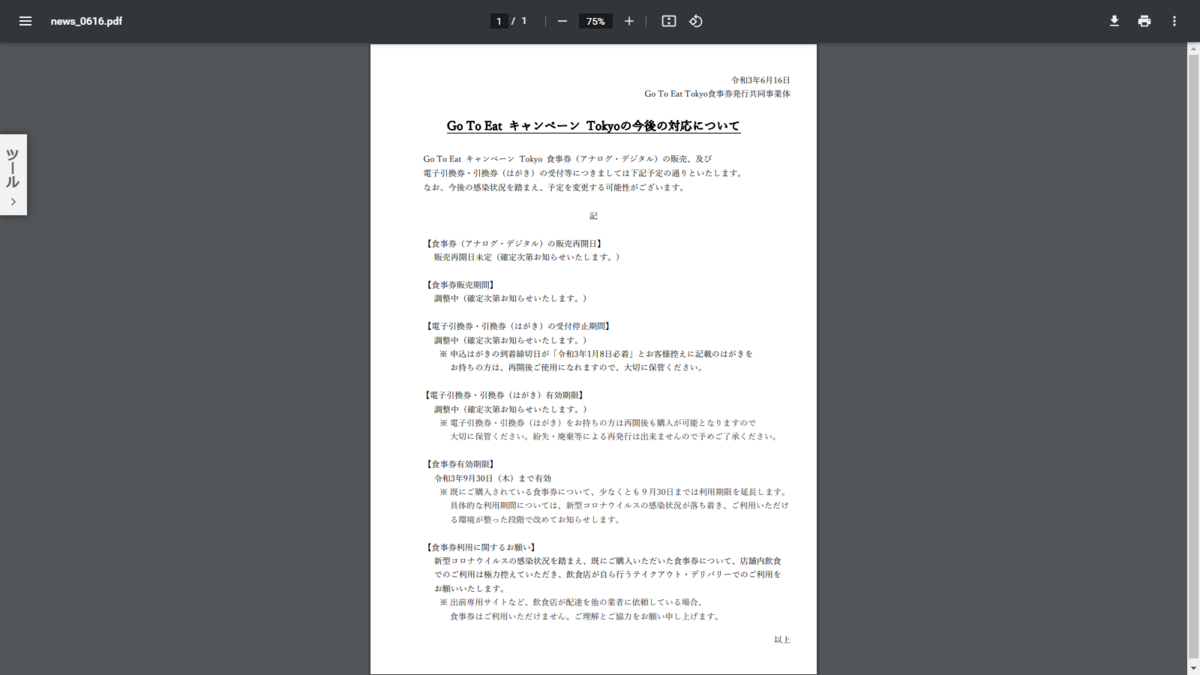The image size is (1200, 675).
Task: Click the Go To Eat Tokyo食事券発行共同事業体 line
Action: (717, 94)
